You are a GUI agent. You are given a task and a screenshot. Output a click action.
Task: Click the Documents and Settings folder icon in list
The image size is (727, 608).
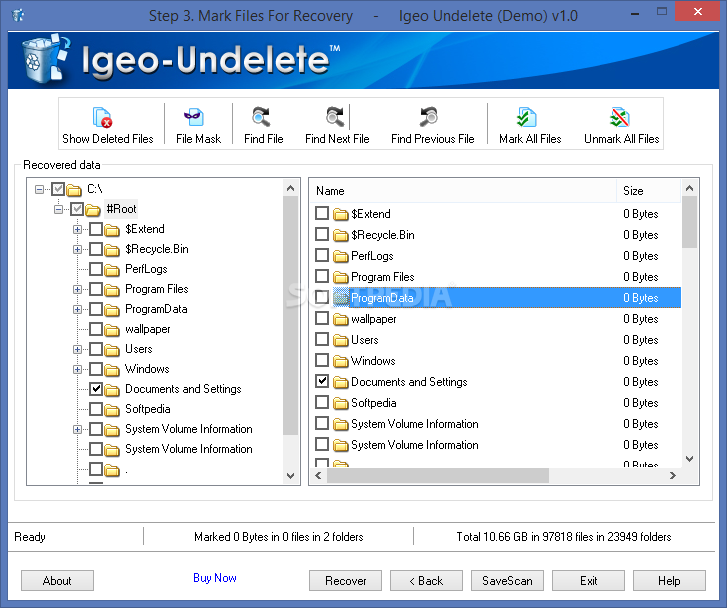[341, 382]
